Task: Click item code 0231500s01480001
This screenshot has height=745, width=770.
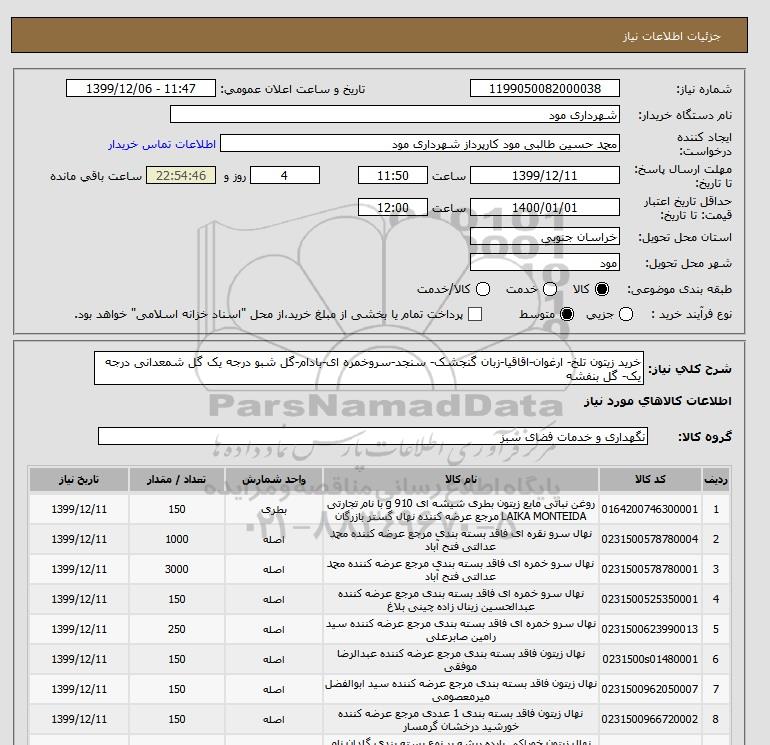Action: point(650,659)
